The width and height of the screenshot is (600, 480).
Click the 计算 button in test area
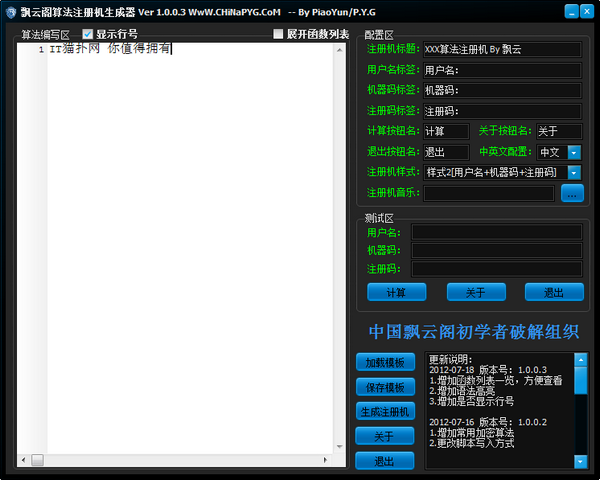[396, 292]
